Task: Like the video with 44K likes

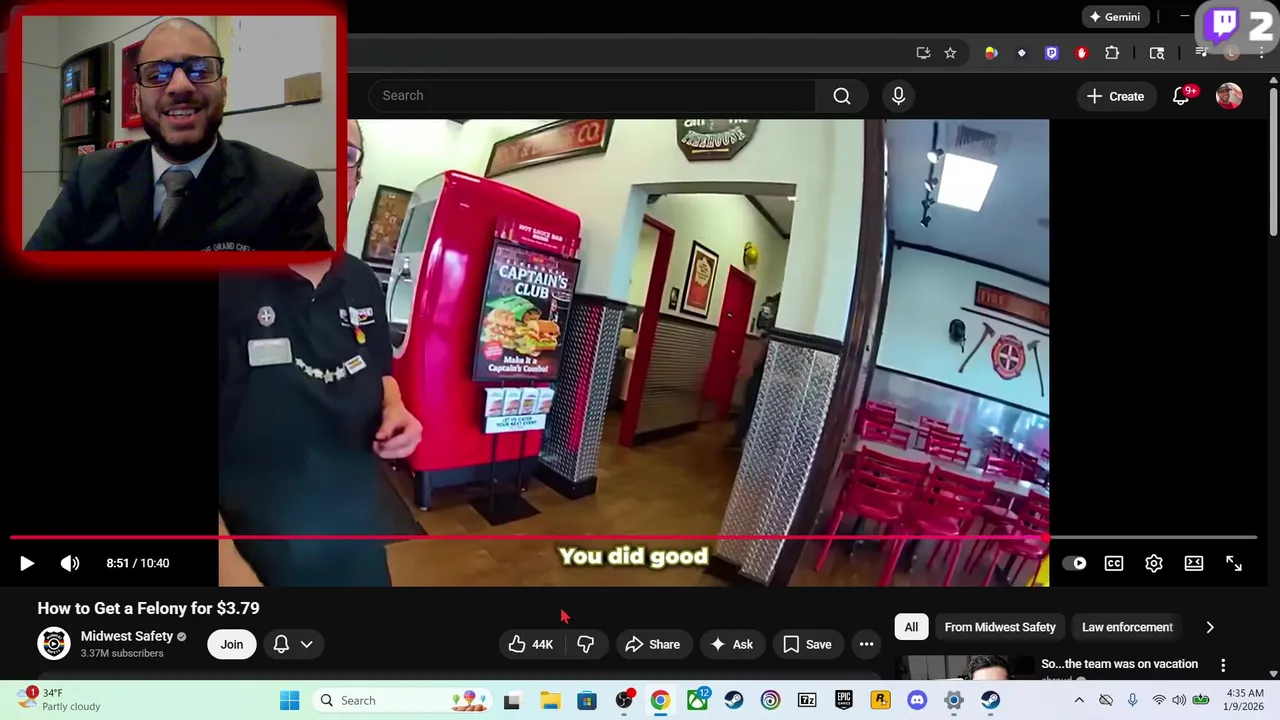Action: coord(530,644)
